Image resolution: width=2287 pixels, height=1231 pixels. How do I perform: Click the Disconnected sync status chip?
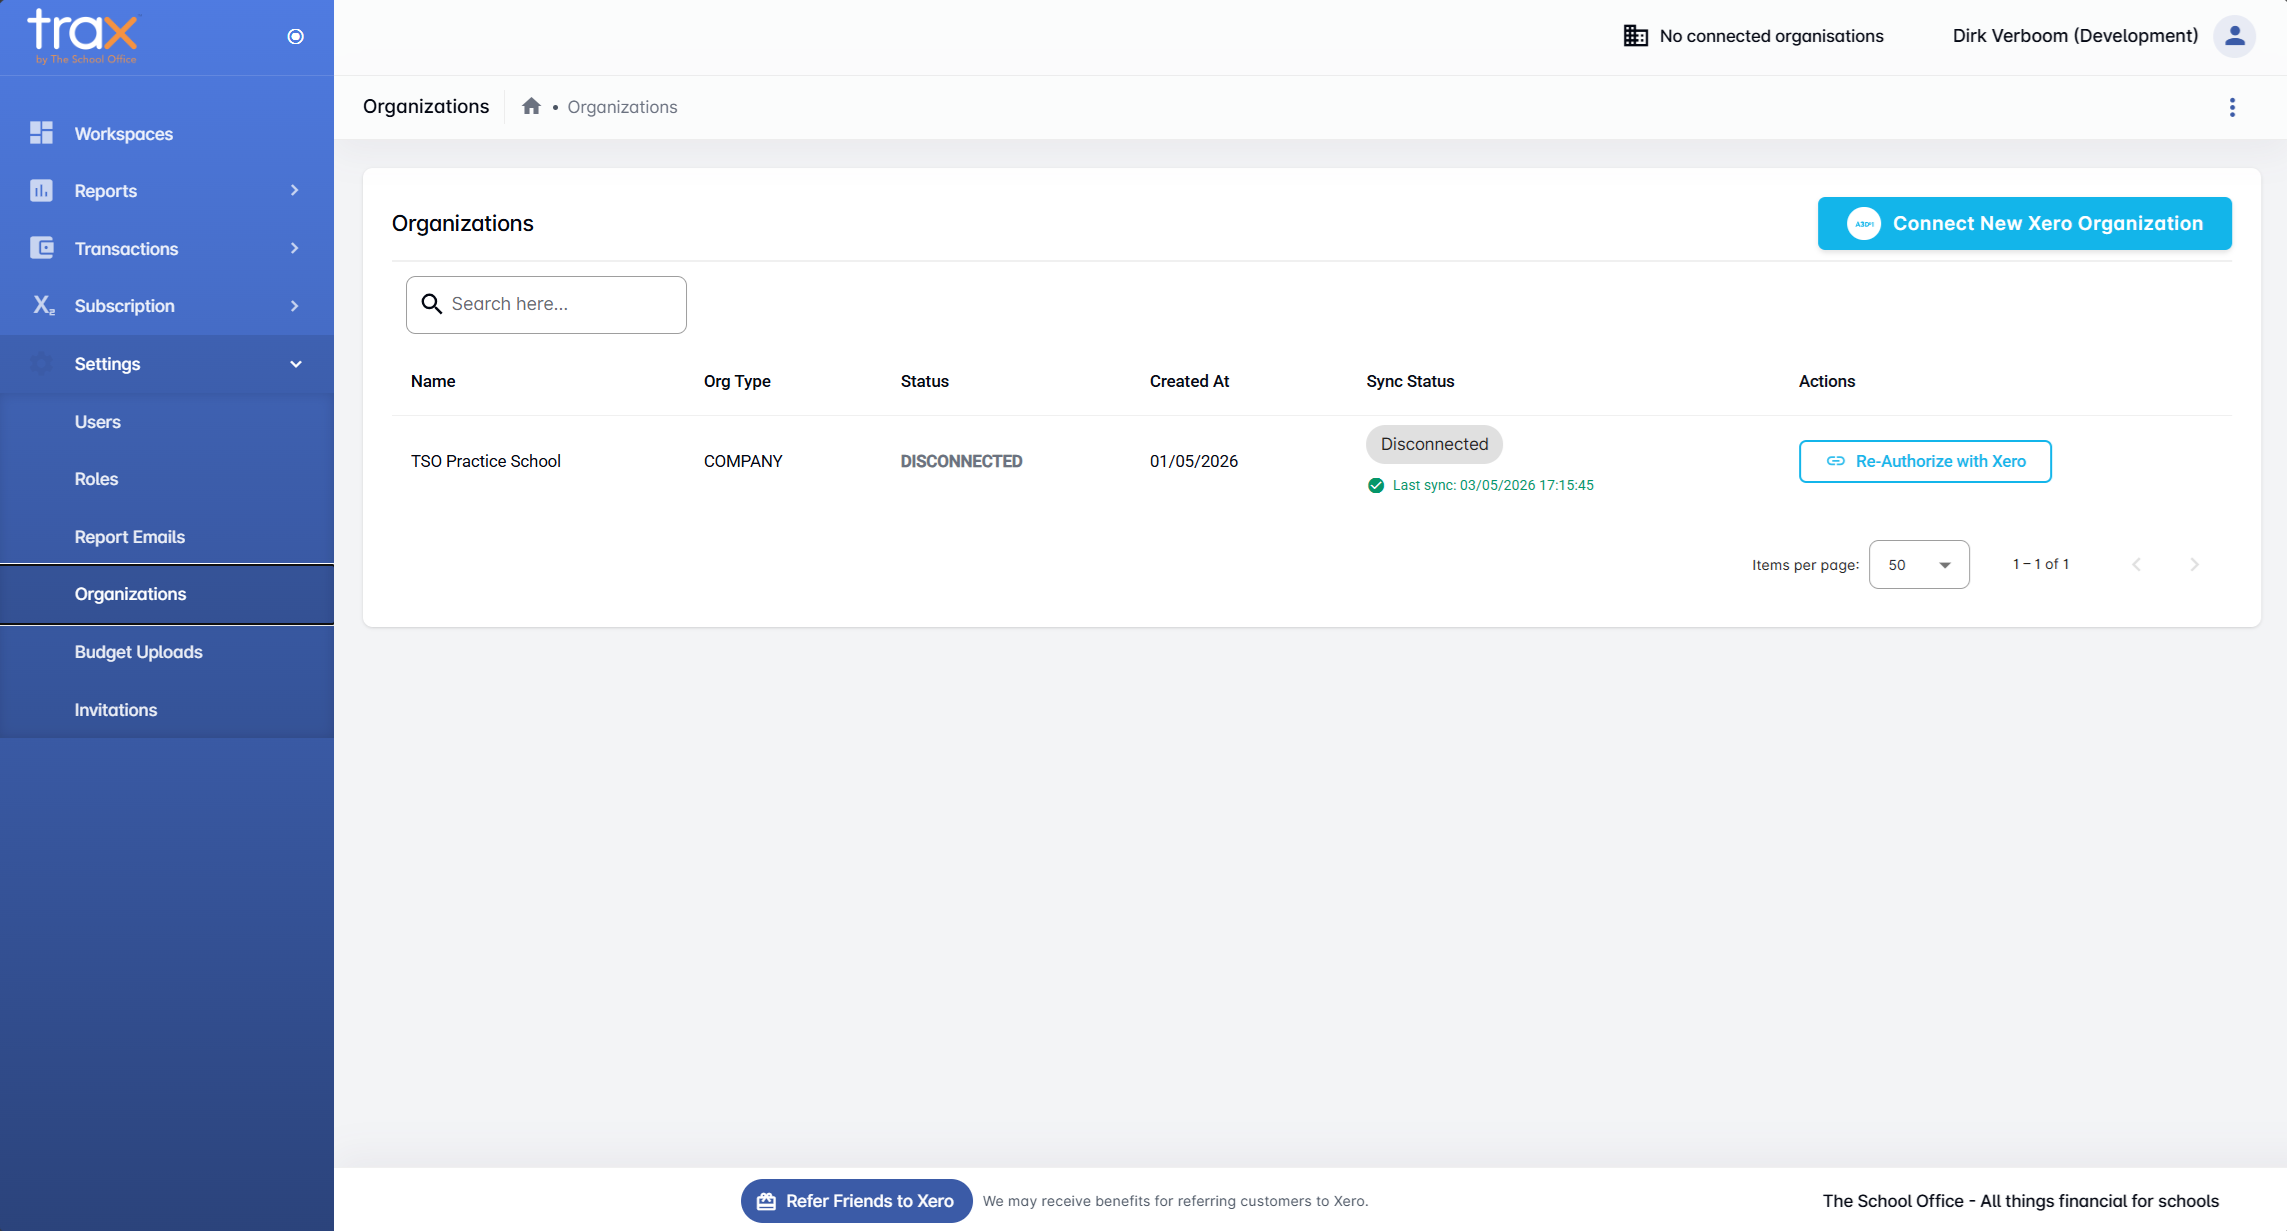coord(1434,444)
